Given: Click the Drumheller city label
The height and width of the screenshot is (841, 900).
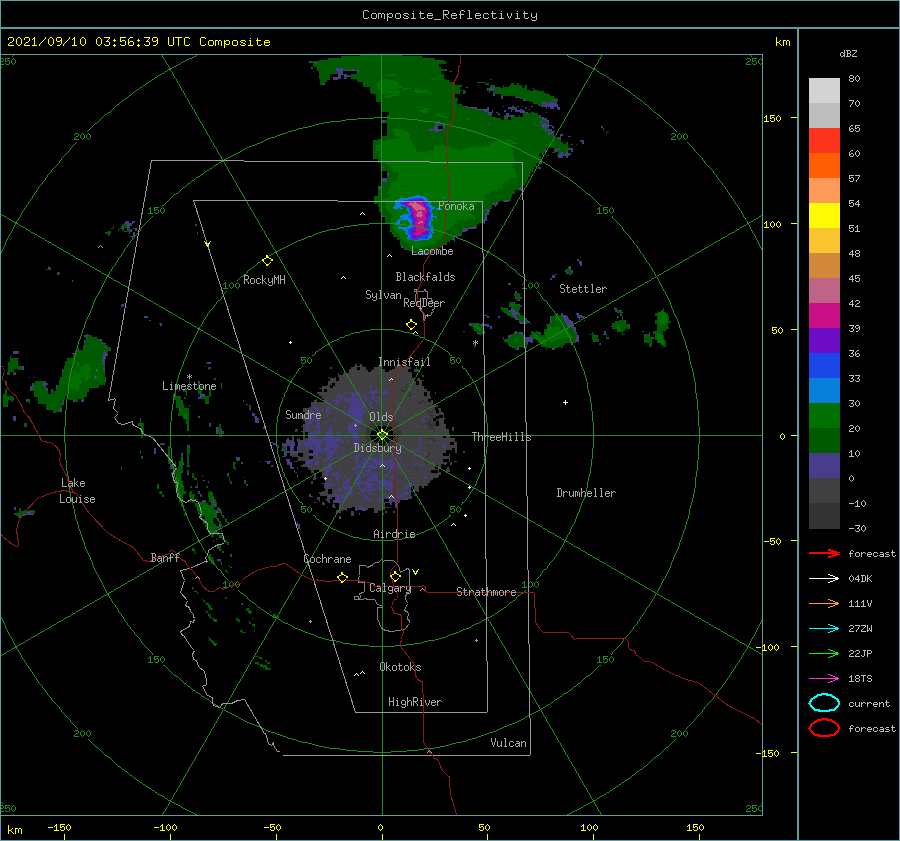Looking at the screenshot, I should (x=586, y=493).
